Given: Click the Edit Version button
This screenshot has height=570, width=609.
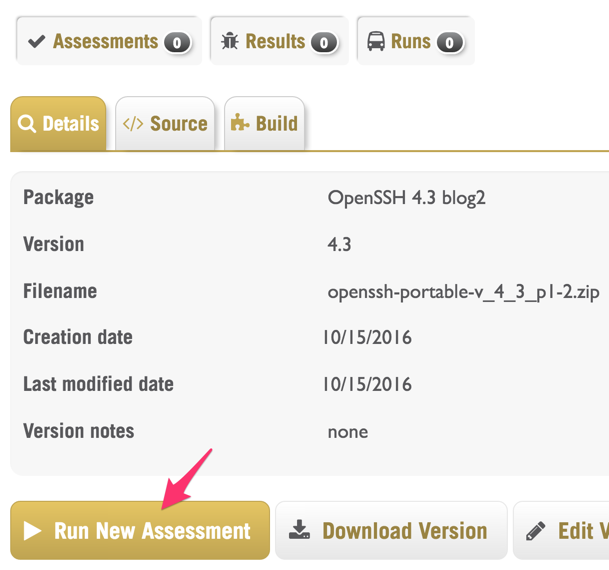Looking at the screenshot, I should [561, 530].
